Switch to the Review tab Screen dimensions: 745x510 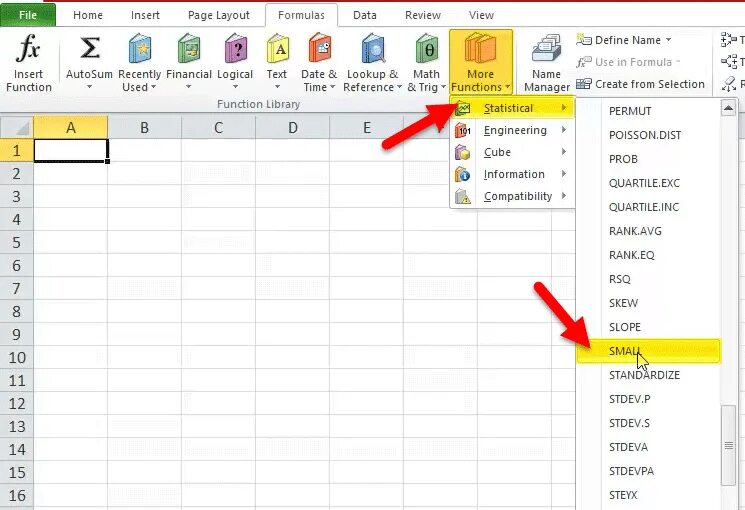point(423,15)
